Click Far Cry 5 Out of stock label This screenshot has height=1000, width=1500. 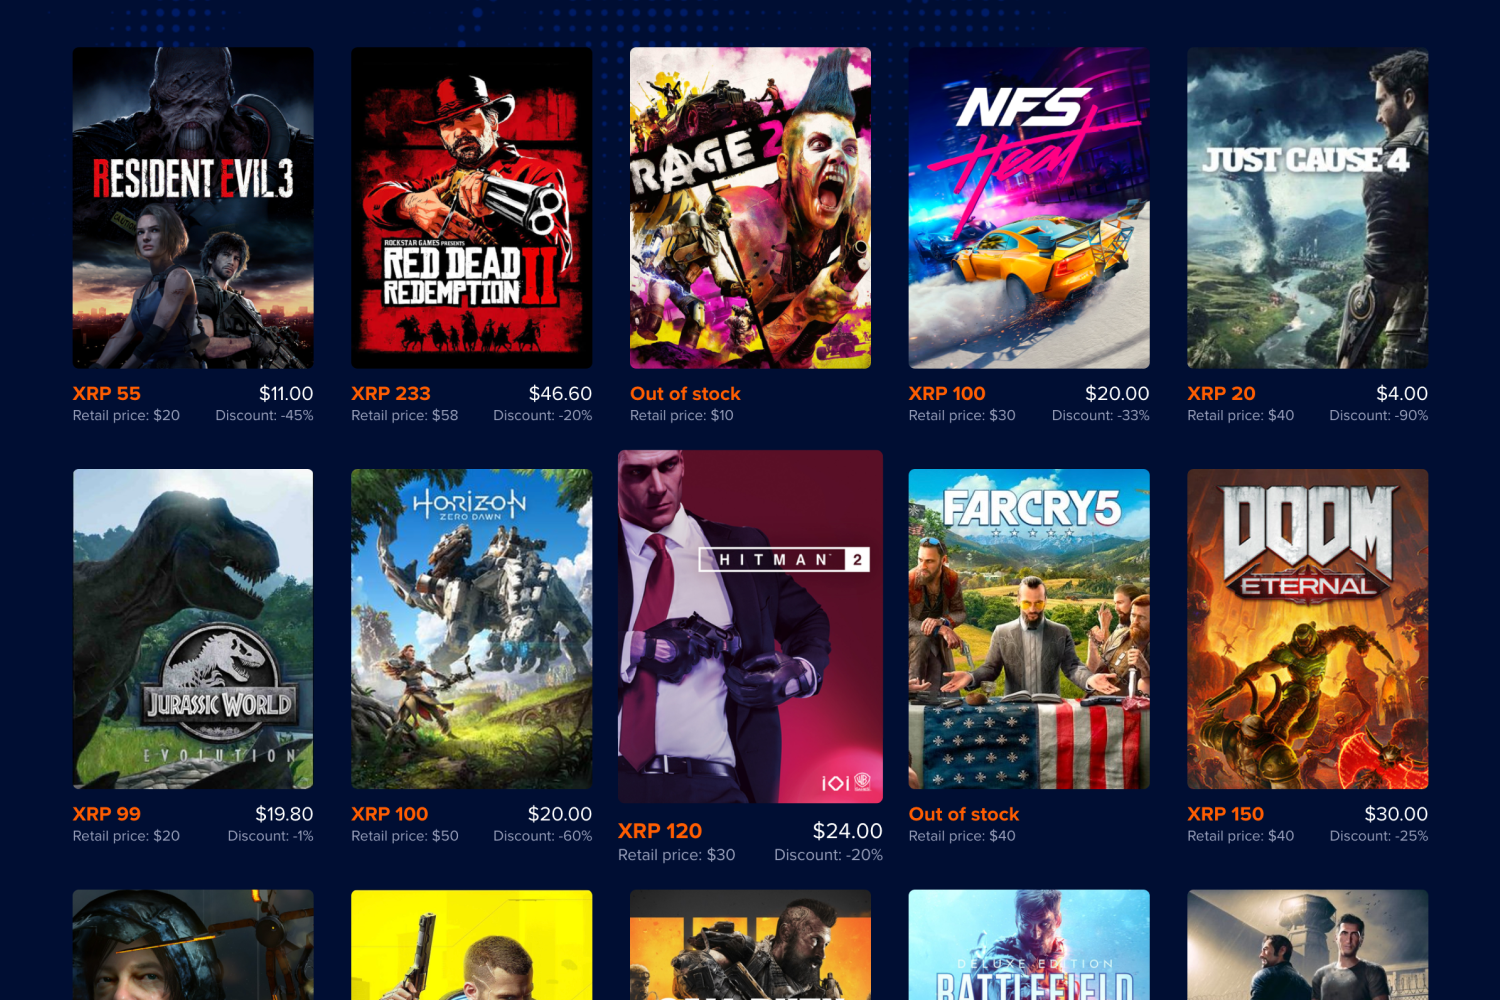(x=964, y=814)
